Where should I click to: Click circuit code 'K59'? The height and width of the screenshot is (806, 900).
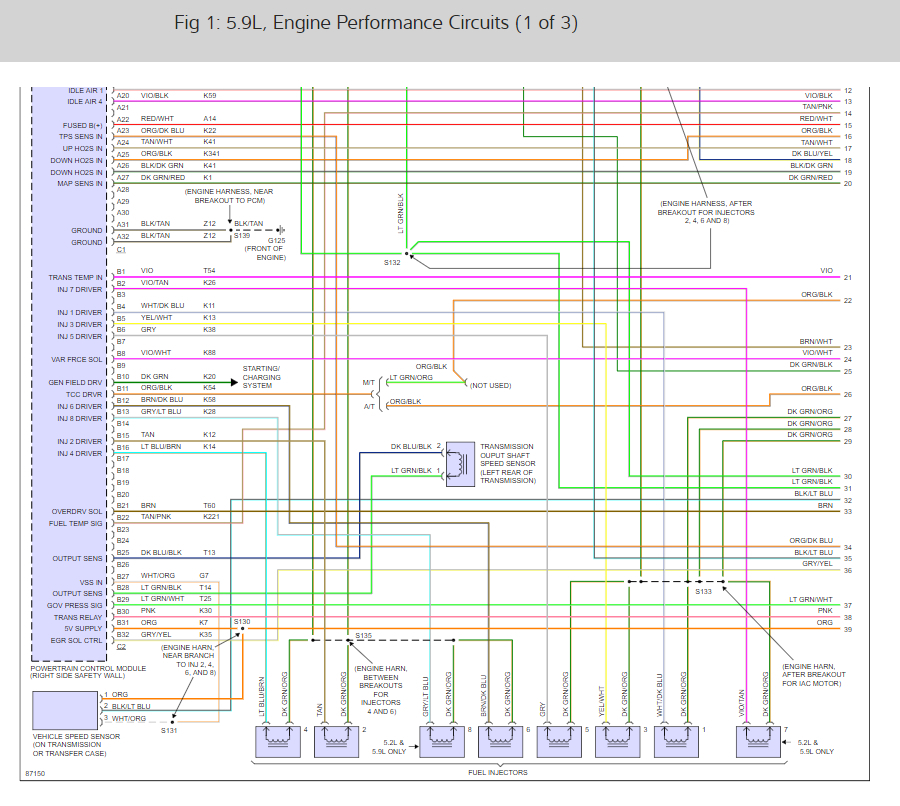(x=210, y=95)
